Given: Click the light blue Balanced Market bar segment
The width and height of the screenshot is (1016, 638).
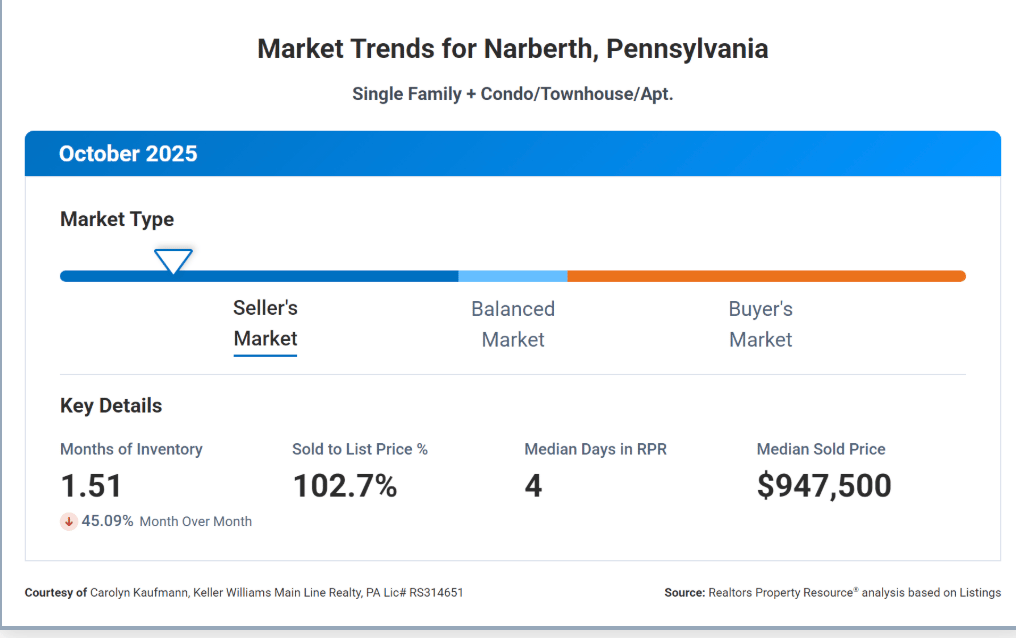Looking at the screenshot, I should tap(513, 276).
